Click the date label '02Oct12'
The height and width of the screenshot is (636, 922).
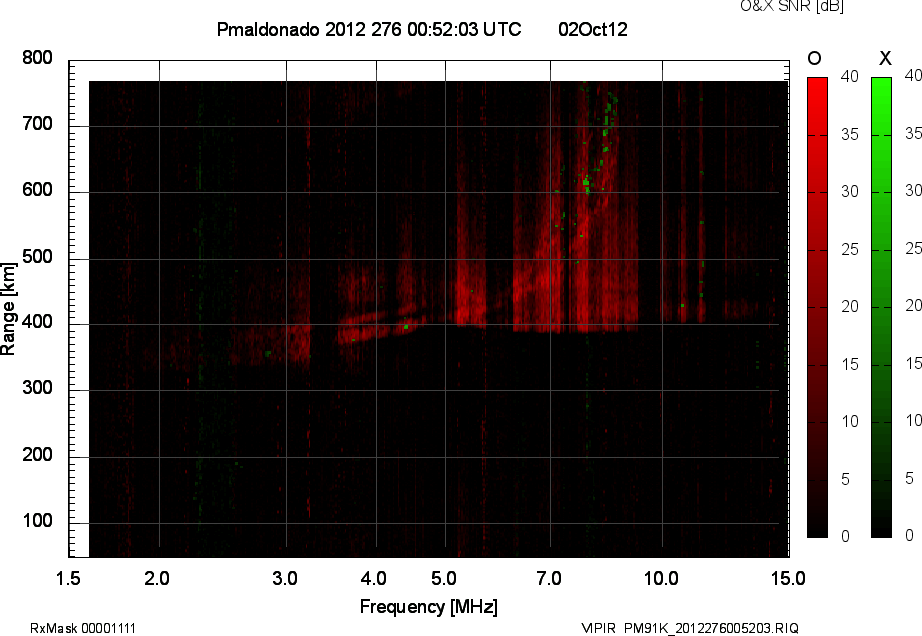(593, 29)
